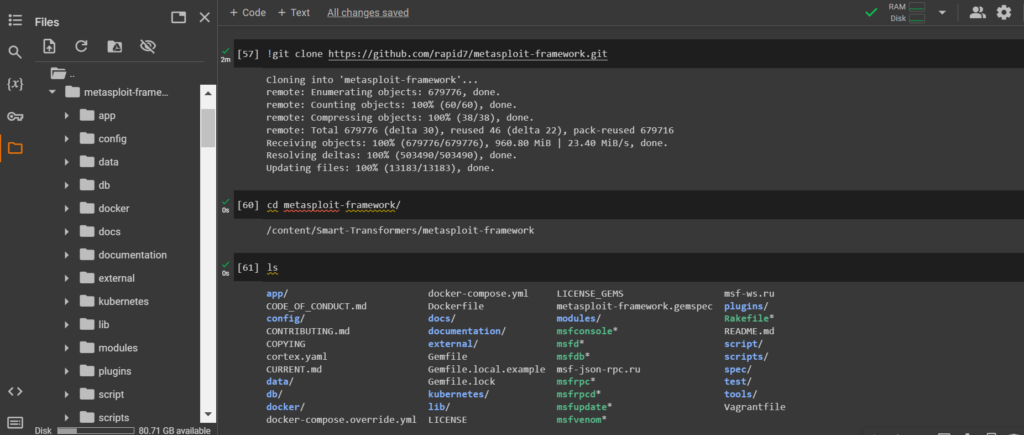Image resolution: width=1024 pixels, height=435 pixels.
Task: Click 'Gemfile.lock' in ls output
Action: click(x=461, y=381)
